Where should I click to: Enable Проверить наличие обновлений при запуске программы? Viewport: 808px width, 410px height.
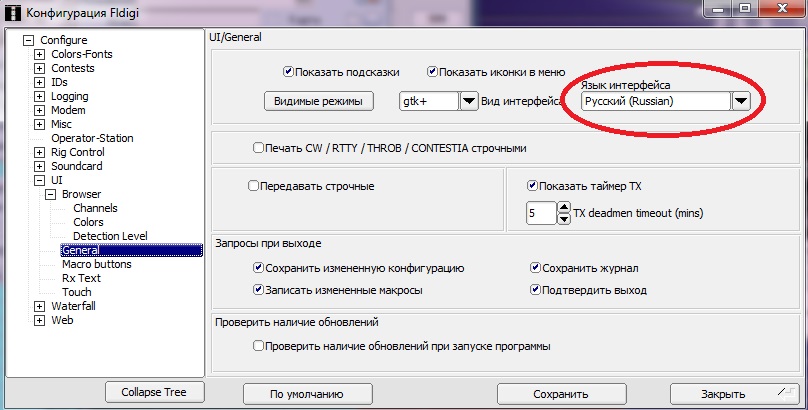point(259,346)
